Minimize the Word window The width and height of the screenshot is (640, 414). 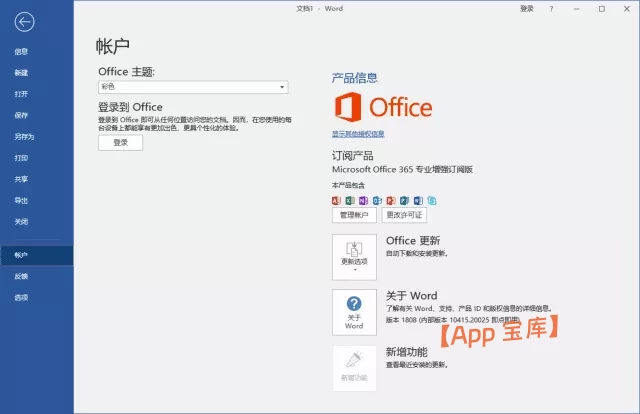pos(576,9)
